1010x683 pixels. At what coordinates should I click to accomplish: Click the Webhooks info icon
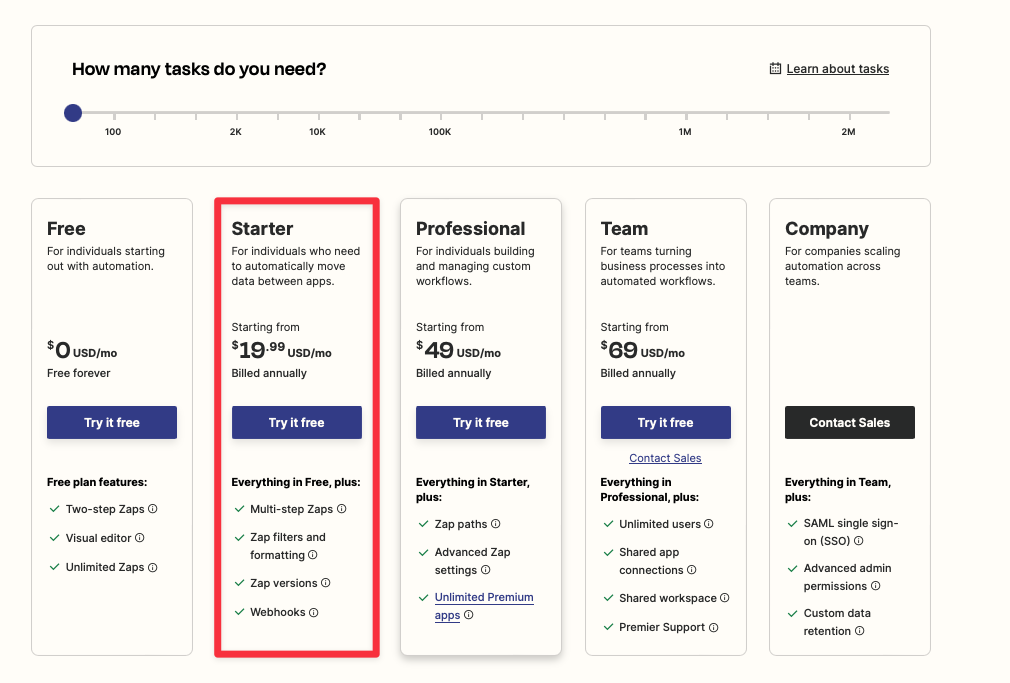click(314, 612)
